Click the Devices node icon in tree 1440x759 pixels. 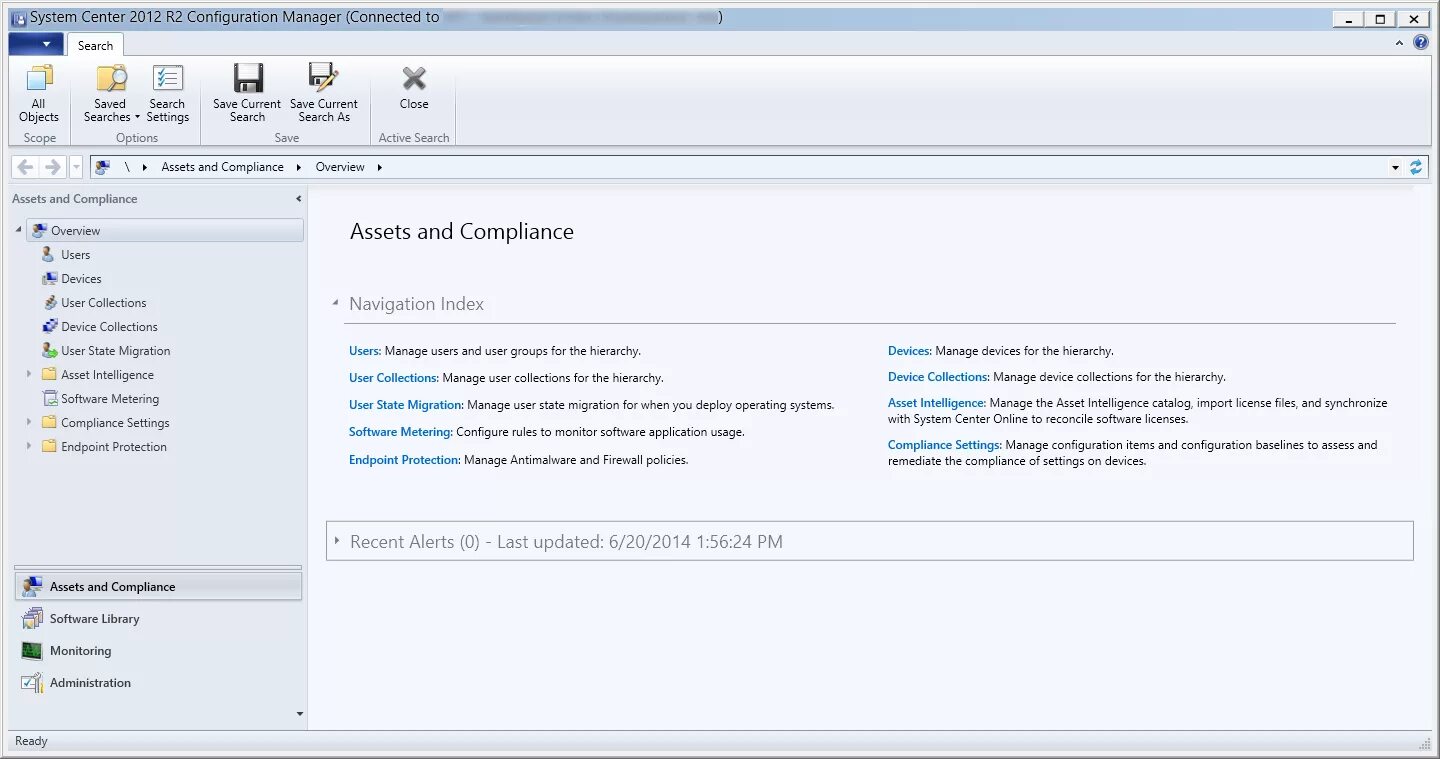49,279
